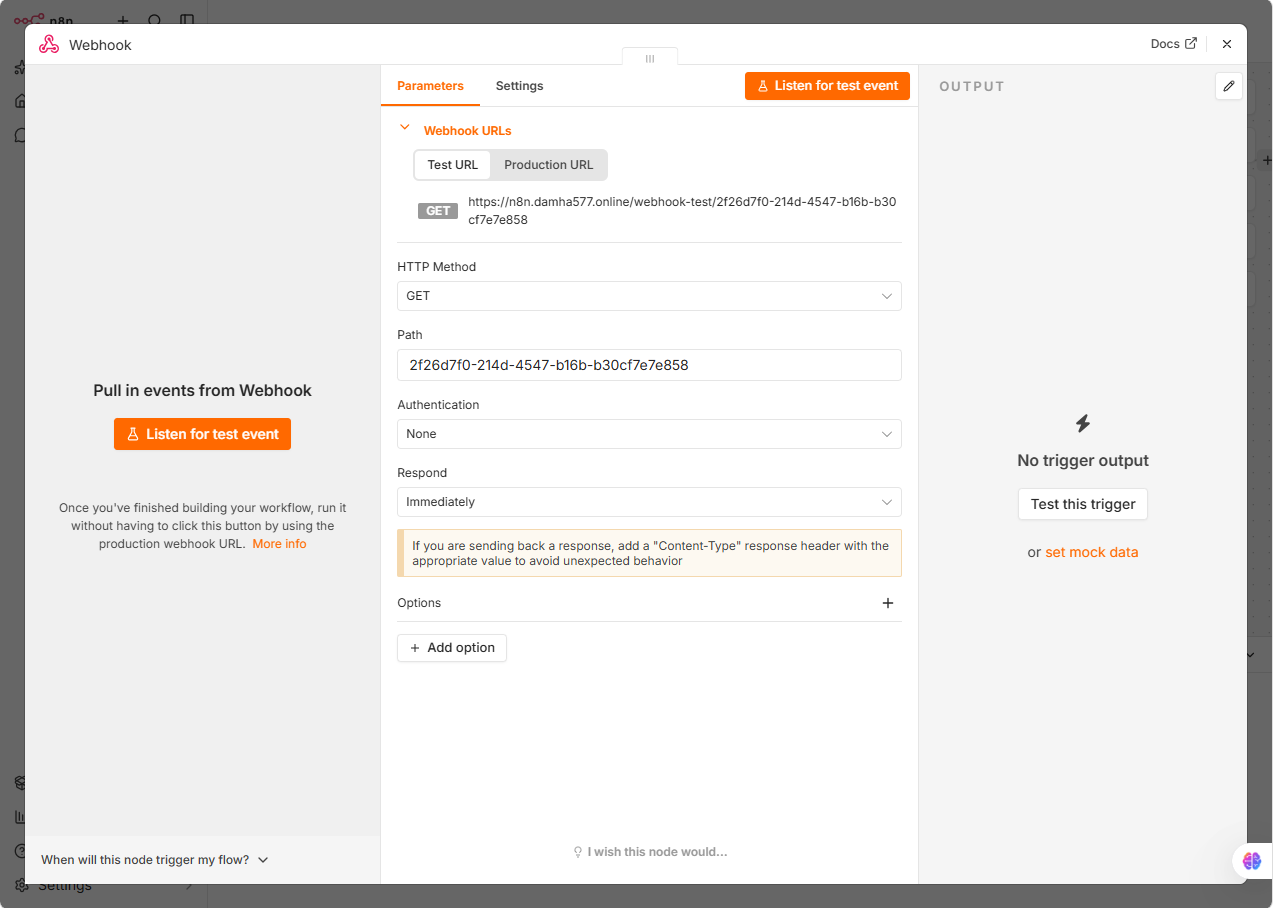
Task: Collapse the Webhook URLs section
Action: pyautogui.click(x=405, y=128)
